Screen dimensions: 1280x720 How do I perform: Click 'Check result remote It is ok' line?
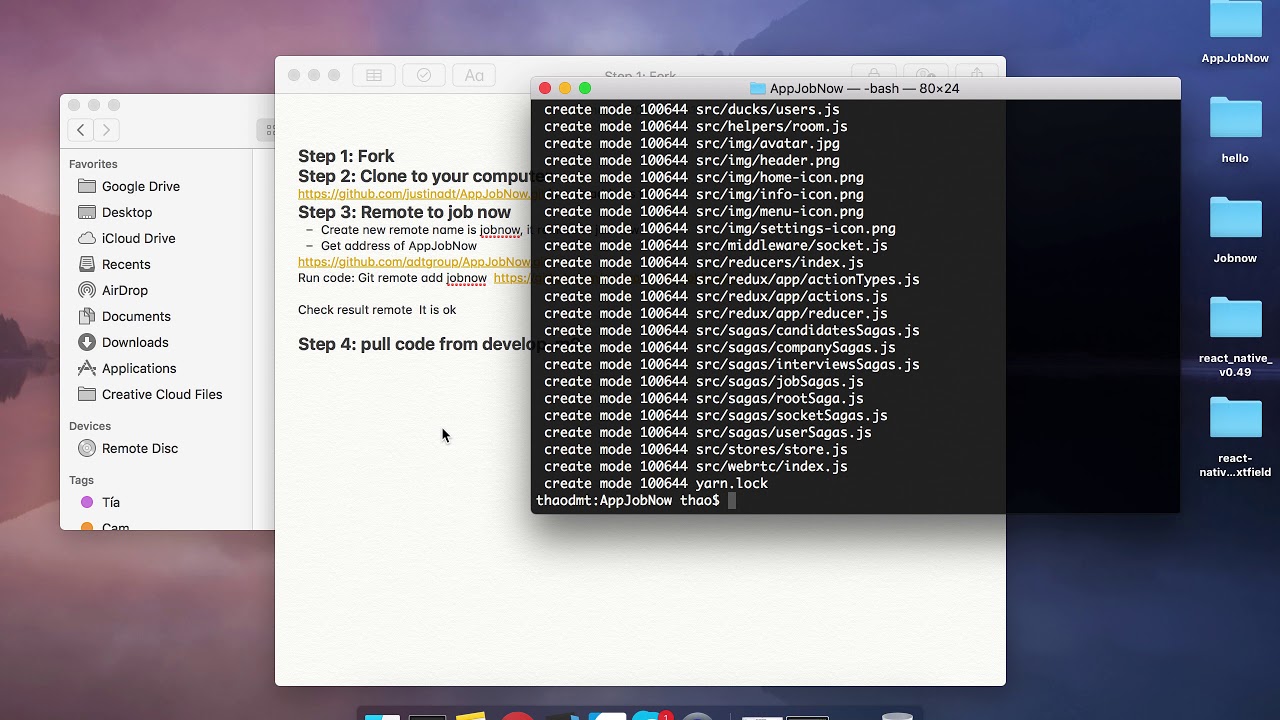coord(377,310)
